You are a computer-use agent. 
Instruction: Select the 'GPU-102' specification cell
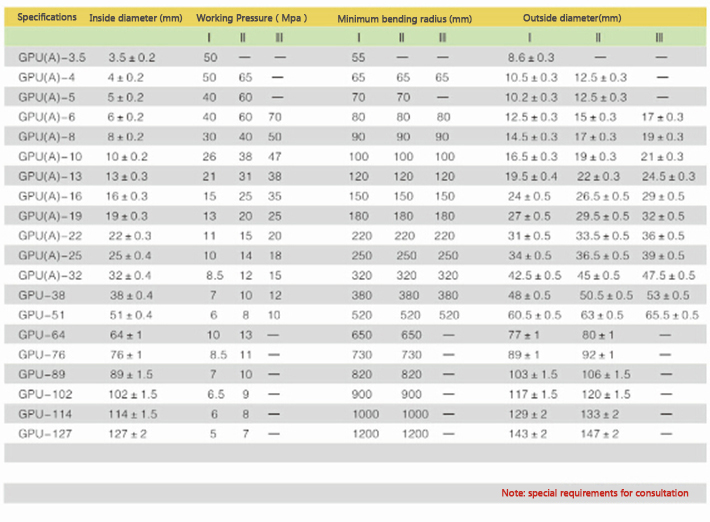45,394
